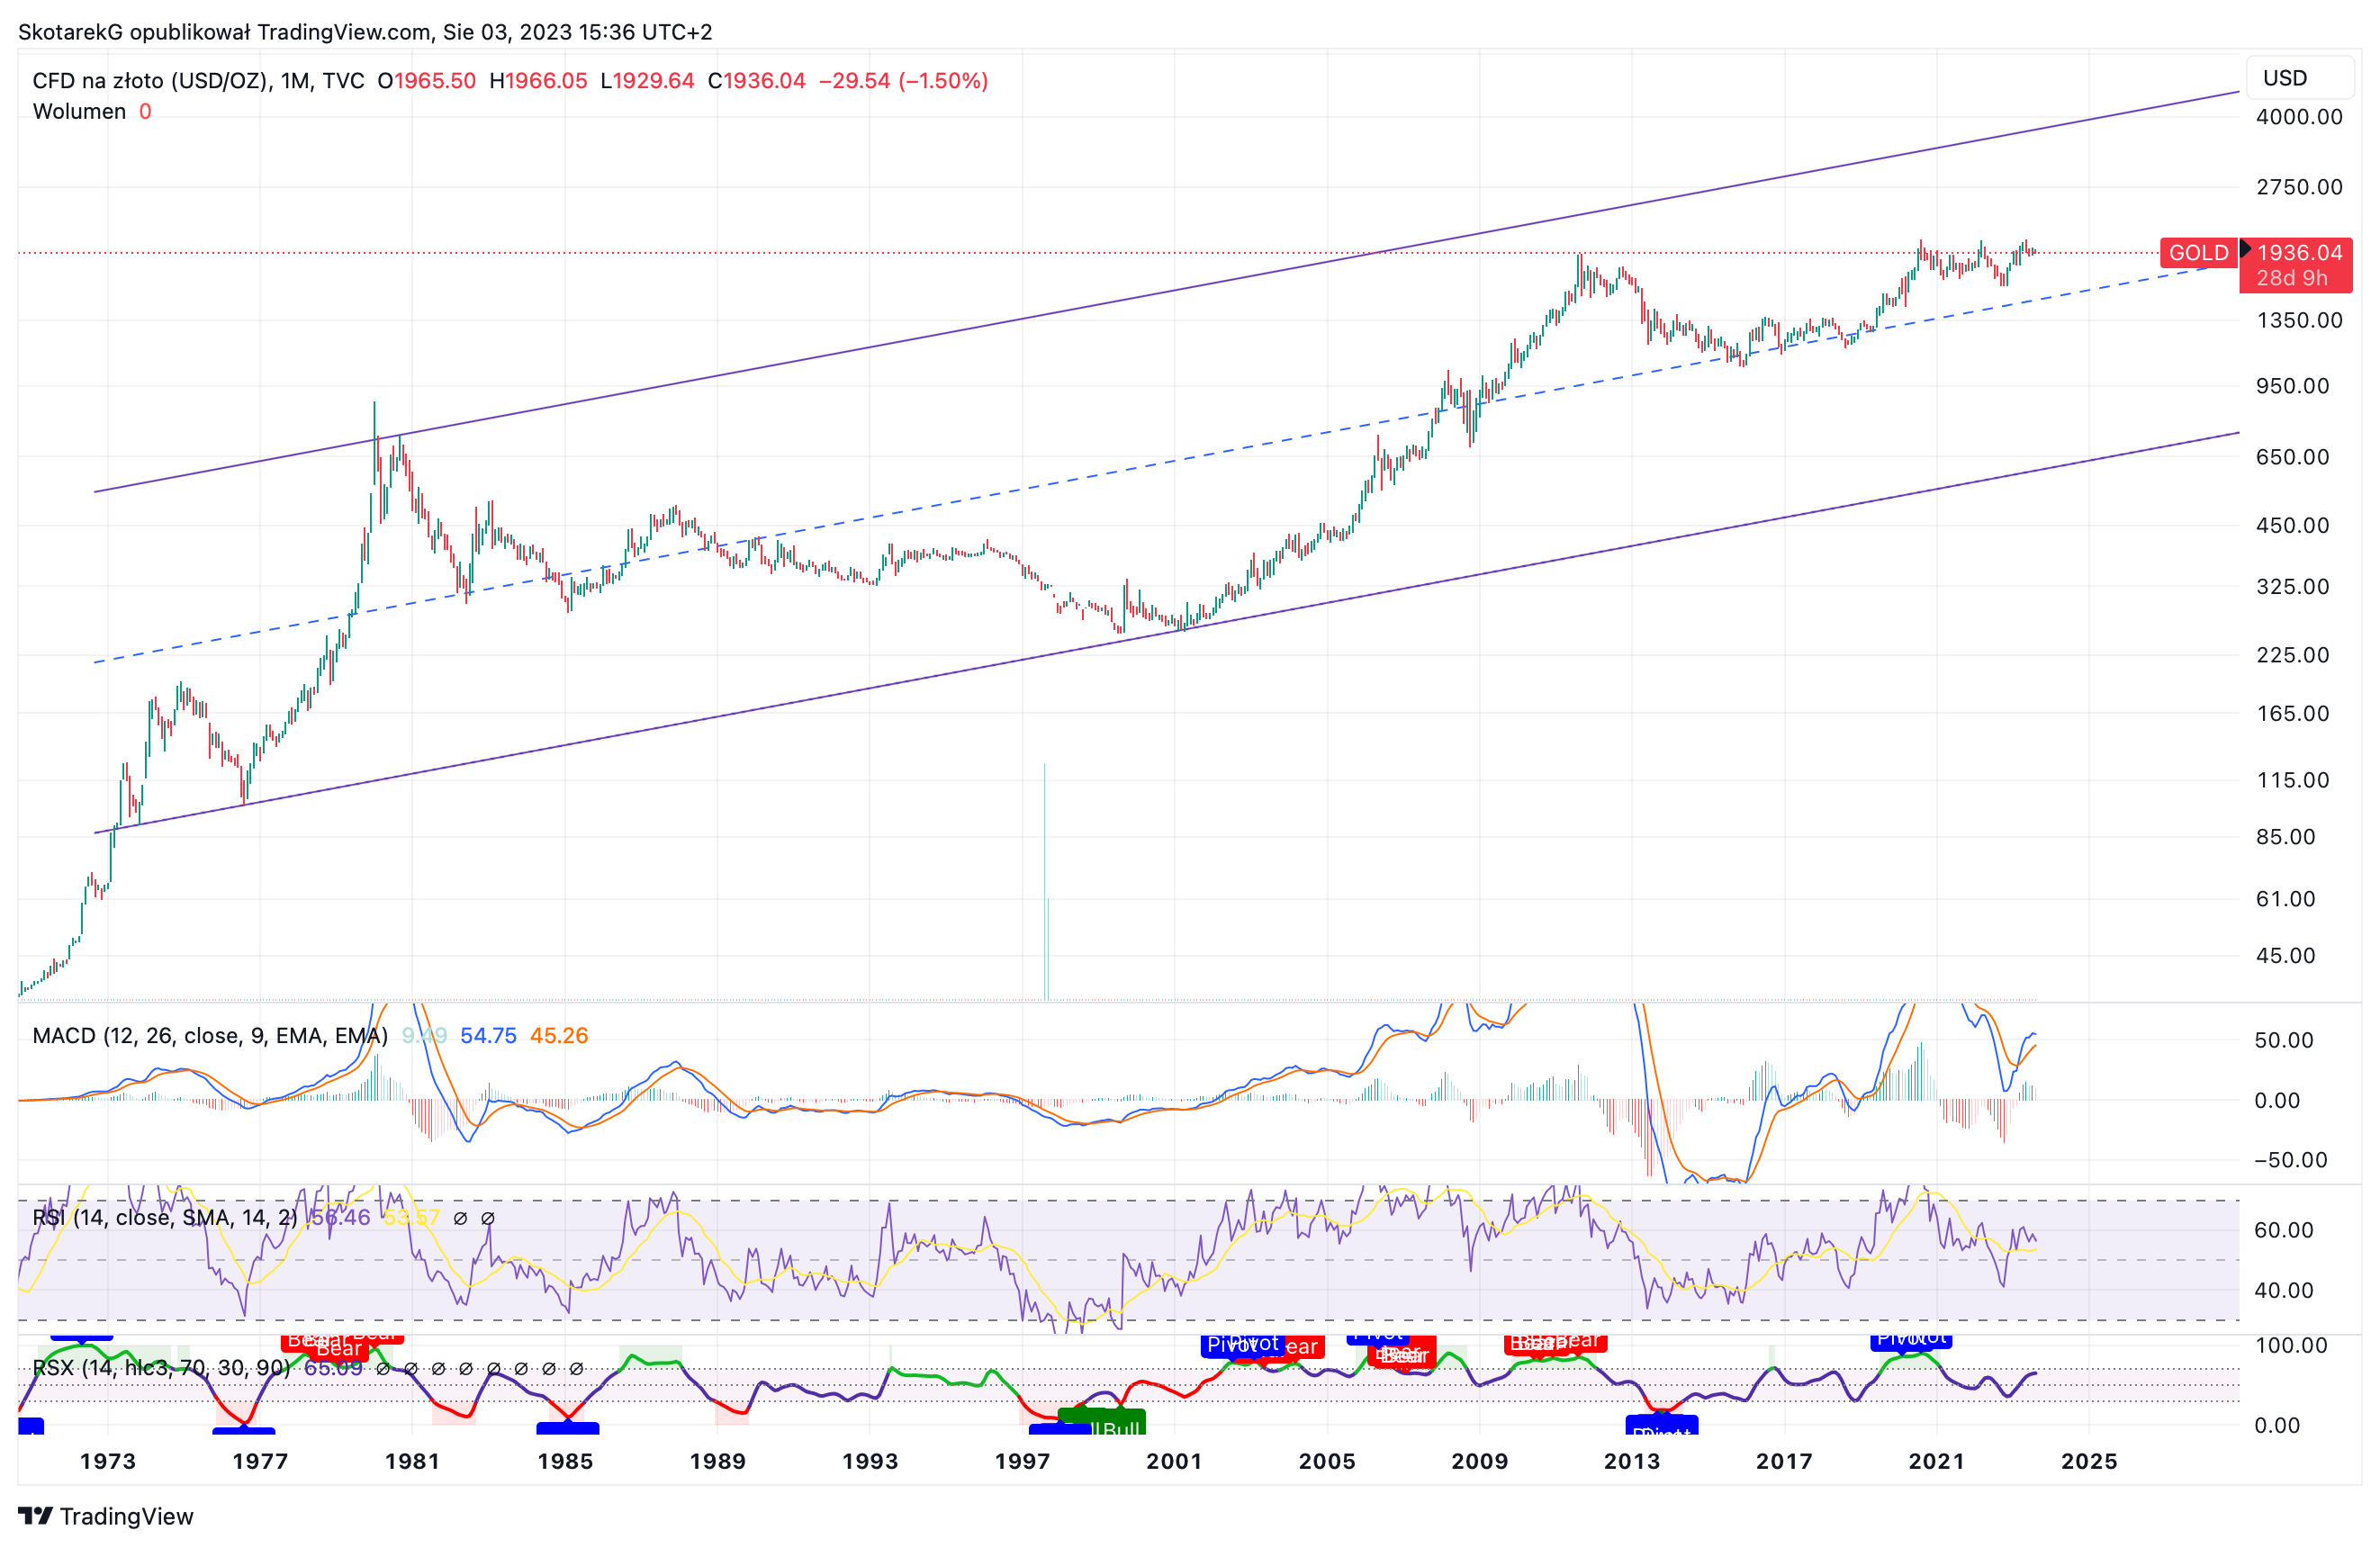Click the 2750.00 price axis label

coord(2299,187)
